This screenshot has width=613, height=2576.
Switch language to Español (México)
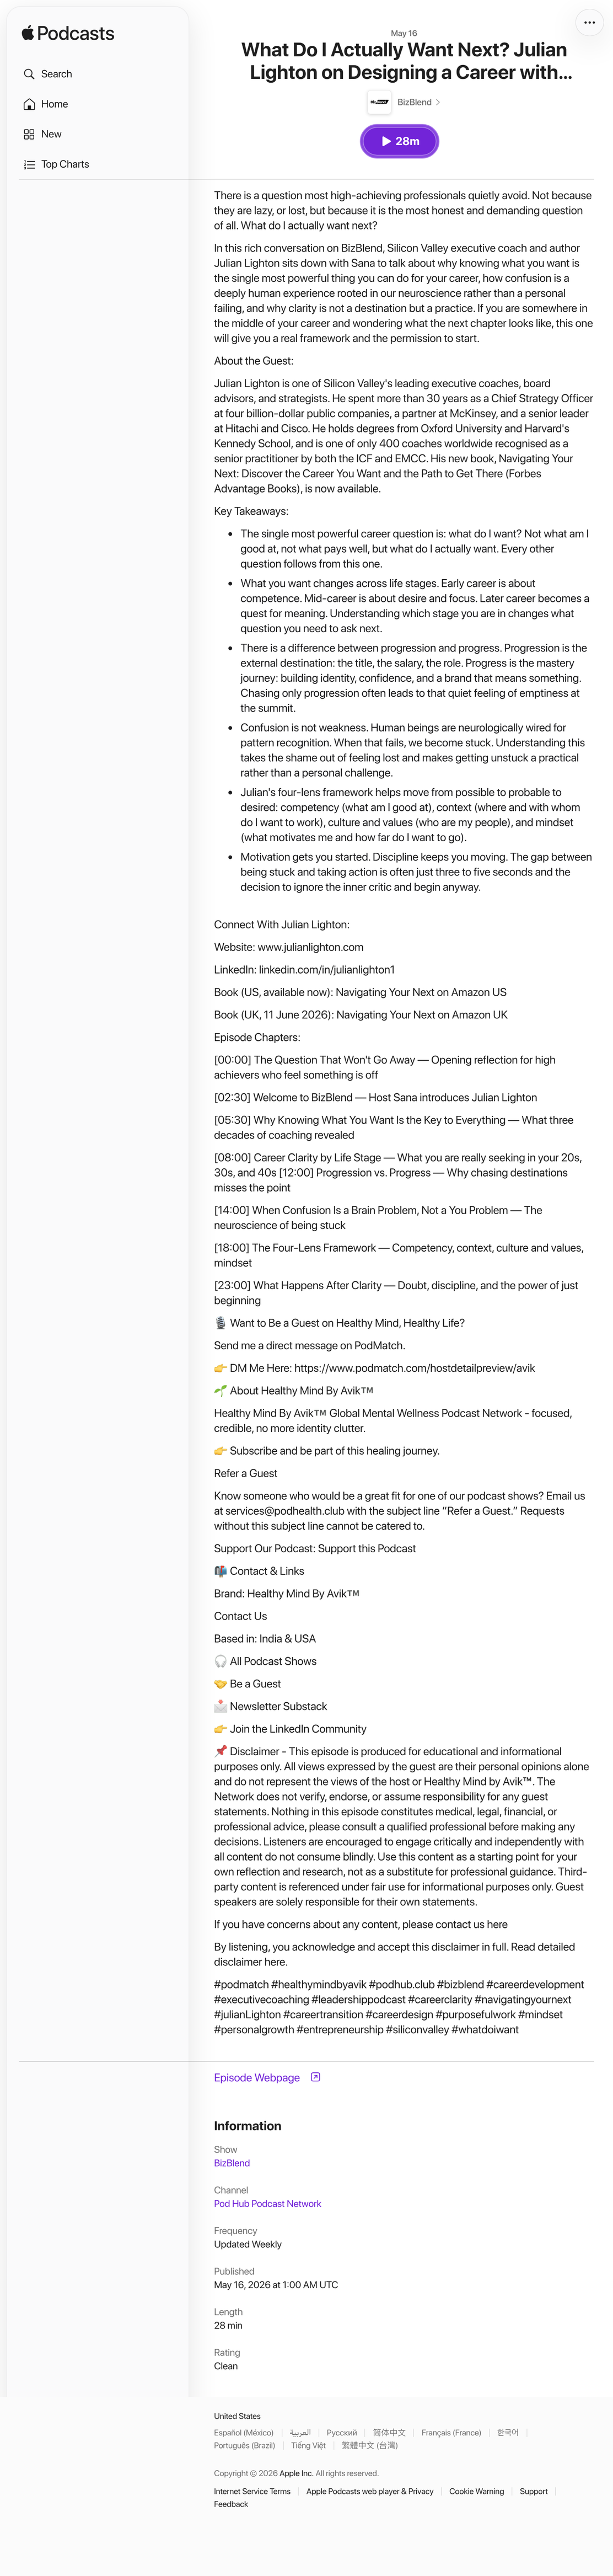244,2432
